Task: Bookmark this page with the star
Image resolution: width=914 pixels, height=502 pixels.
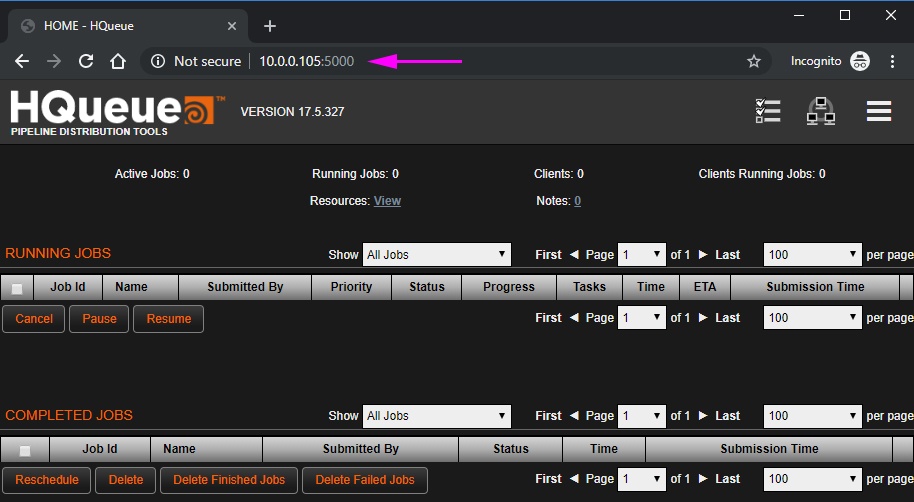Action: pos(754,61)
